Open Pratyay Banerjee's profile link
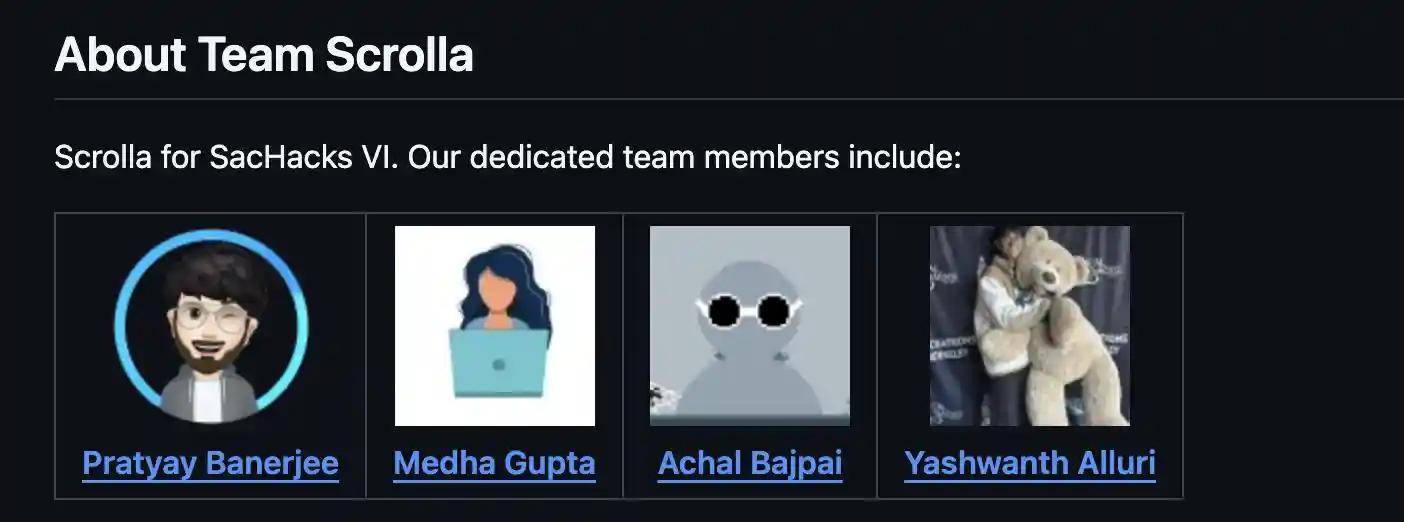Image resolution: width=1404 pixels, height=522 pixels. tap(210, 464)
